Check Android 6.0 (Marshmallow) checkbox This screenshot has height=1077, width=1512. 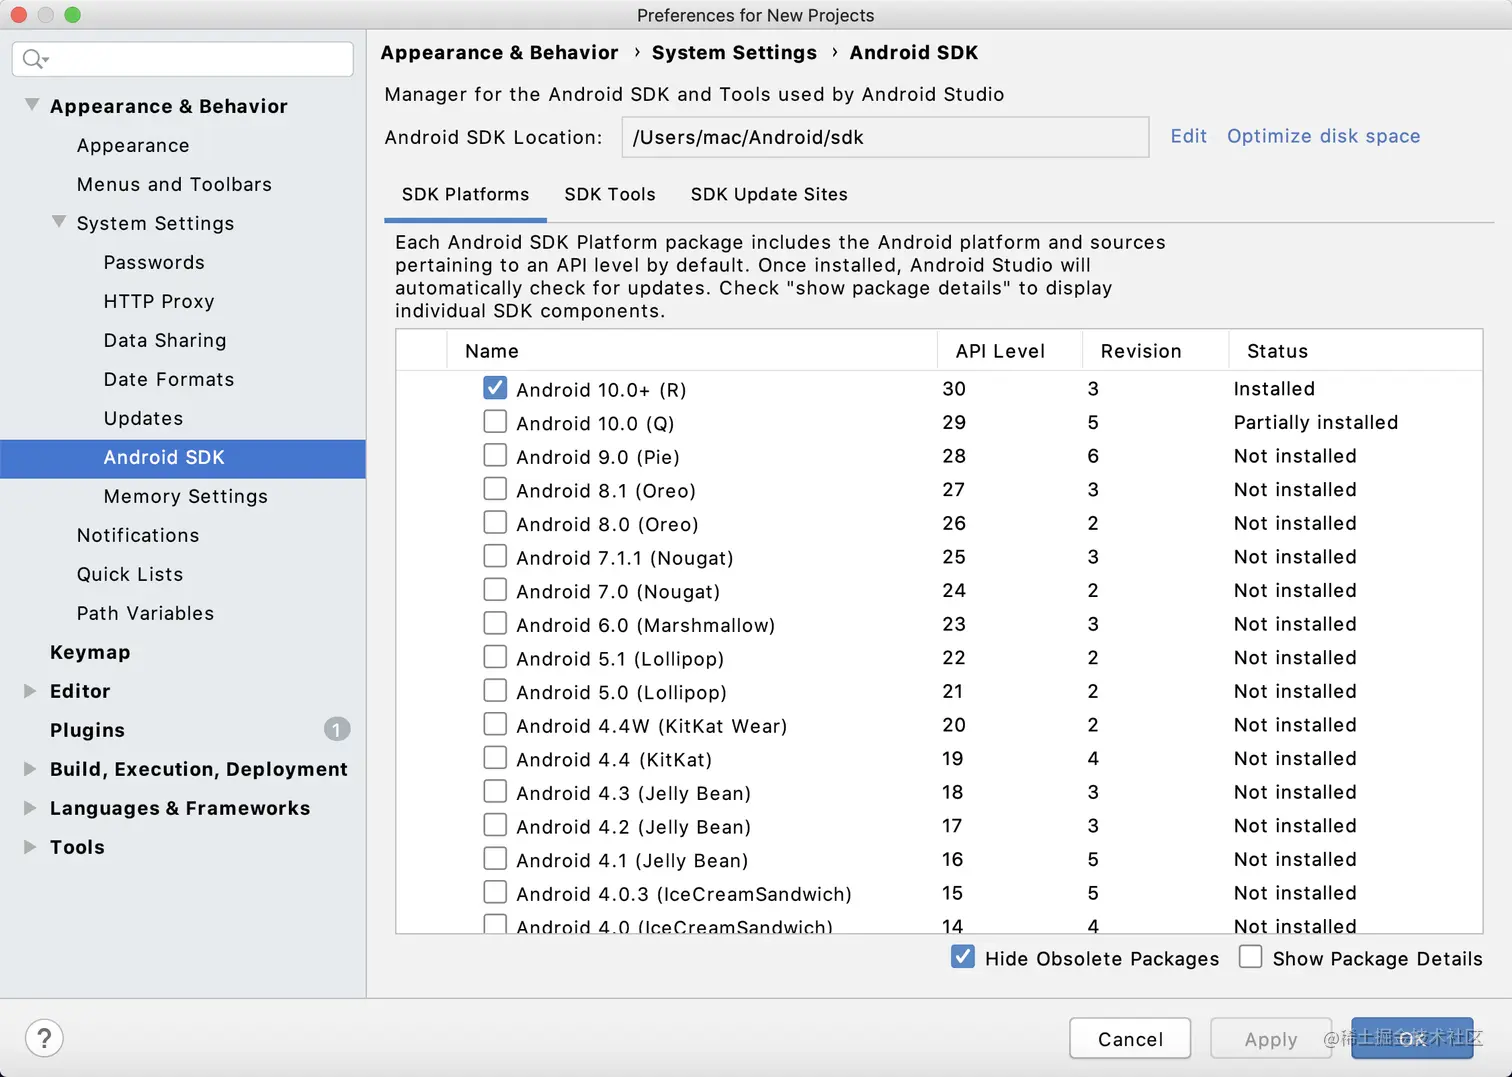pyautogui.click(x=495, y=623)
